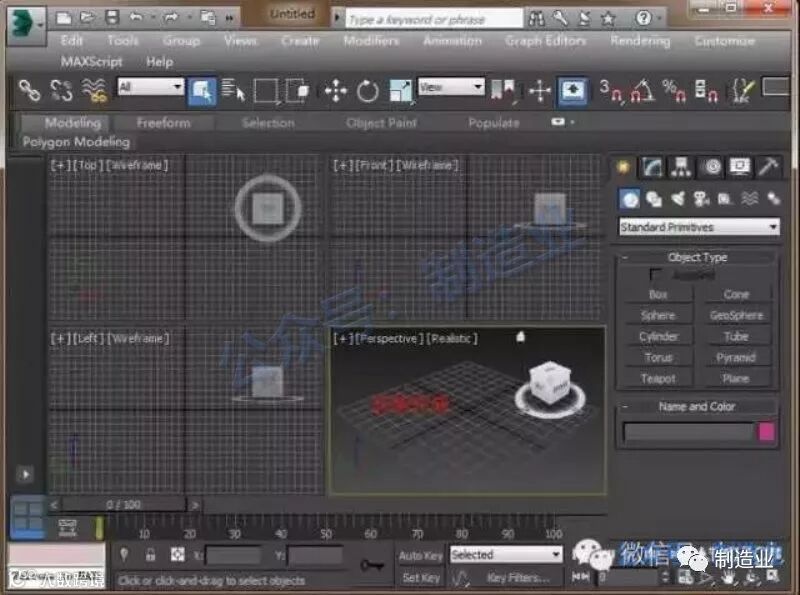Select the Cameras category icon
The image size is (800, 595).
tap(701, 199)
